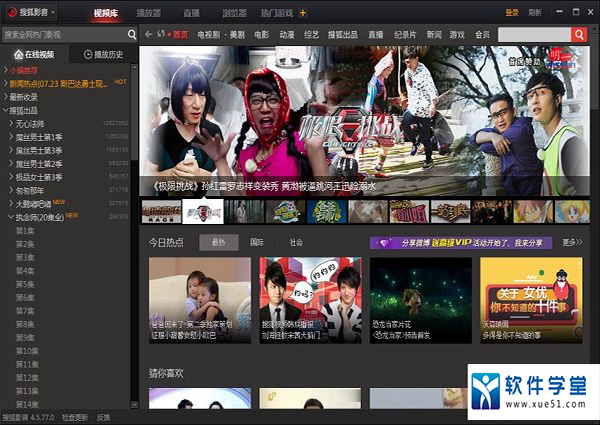The image size is (600, 425).
Task: Click 检查更新 in the status bar
Action: pyautogui.click(x=75, y=417)
